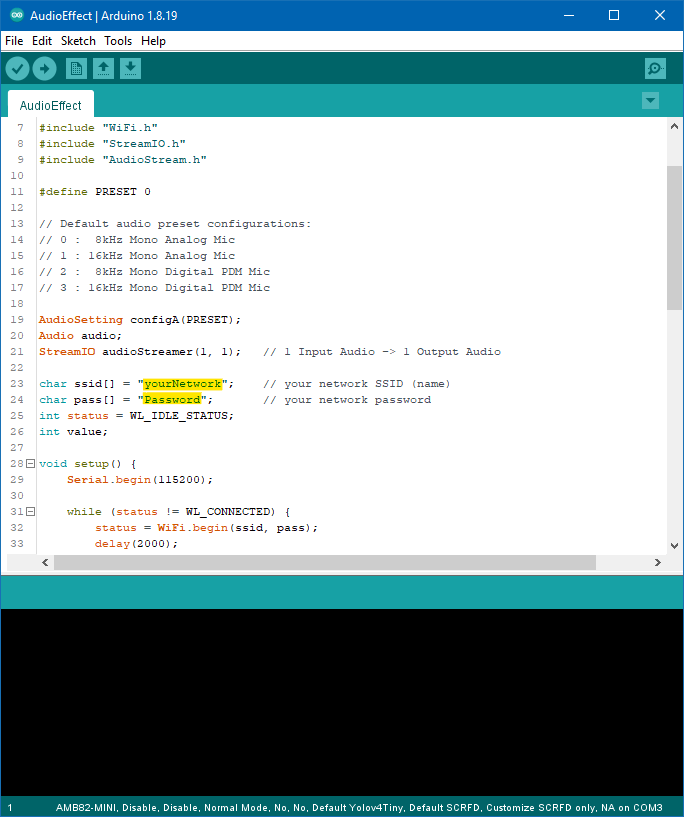Screen dimensions: 684x817
Task: Collapse the void setup() code fold
Action: (30, 464)
